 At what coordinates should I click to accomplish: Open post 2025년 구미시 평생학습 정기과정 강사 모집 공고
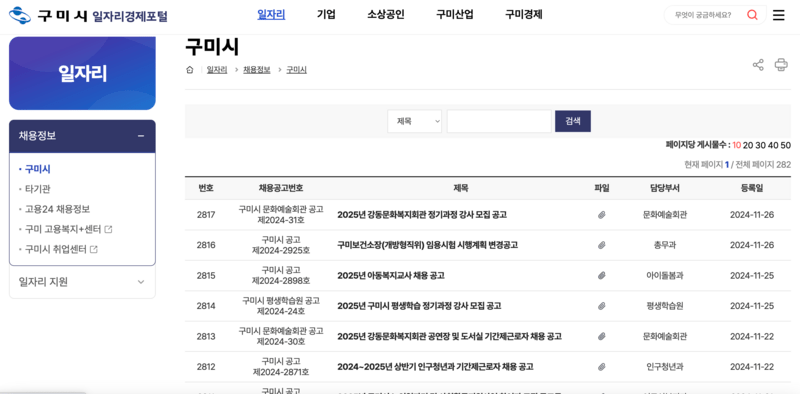419,306
